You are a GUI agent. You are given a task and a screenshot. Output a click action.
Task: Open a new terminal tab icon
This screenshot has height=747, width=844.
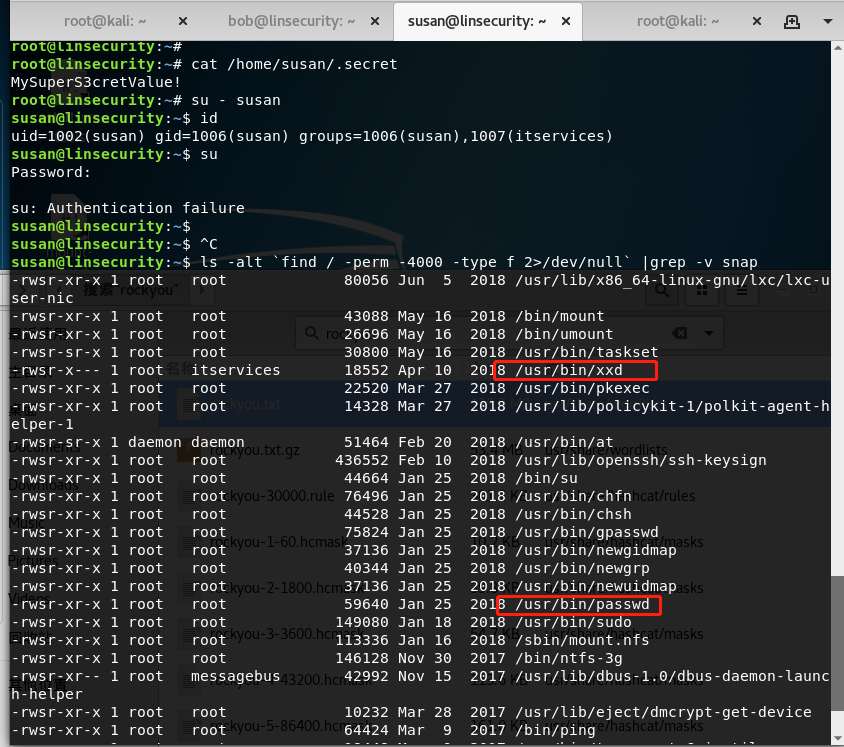[792, 22]
